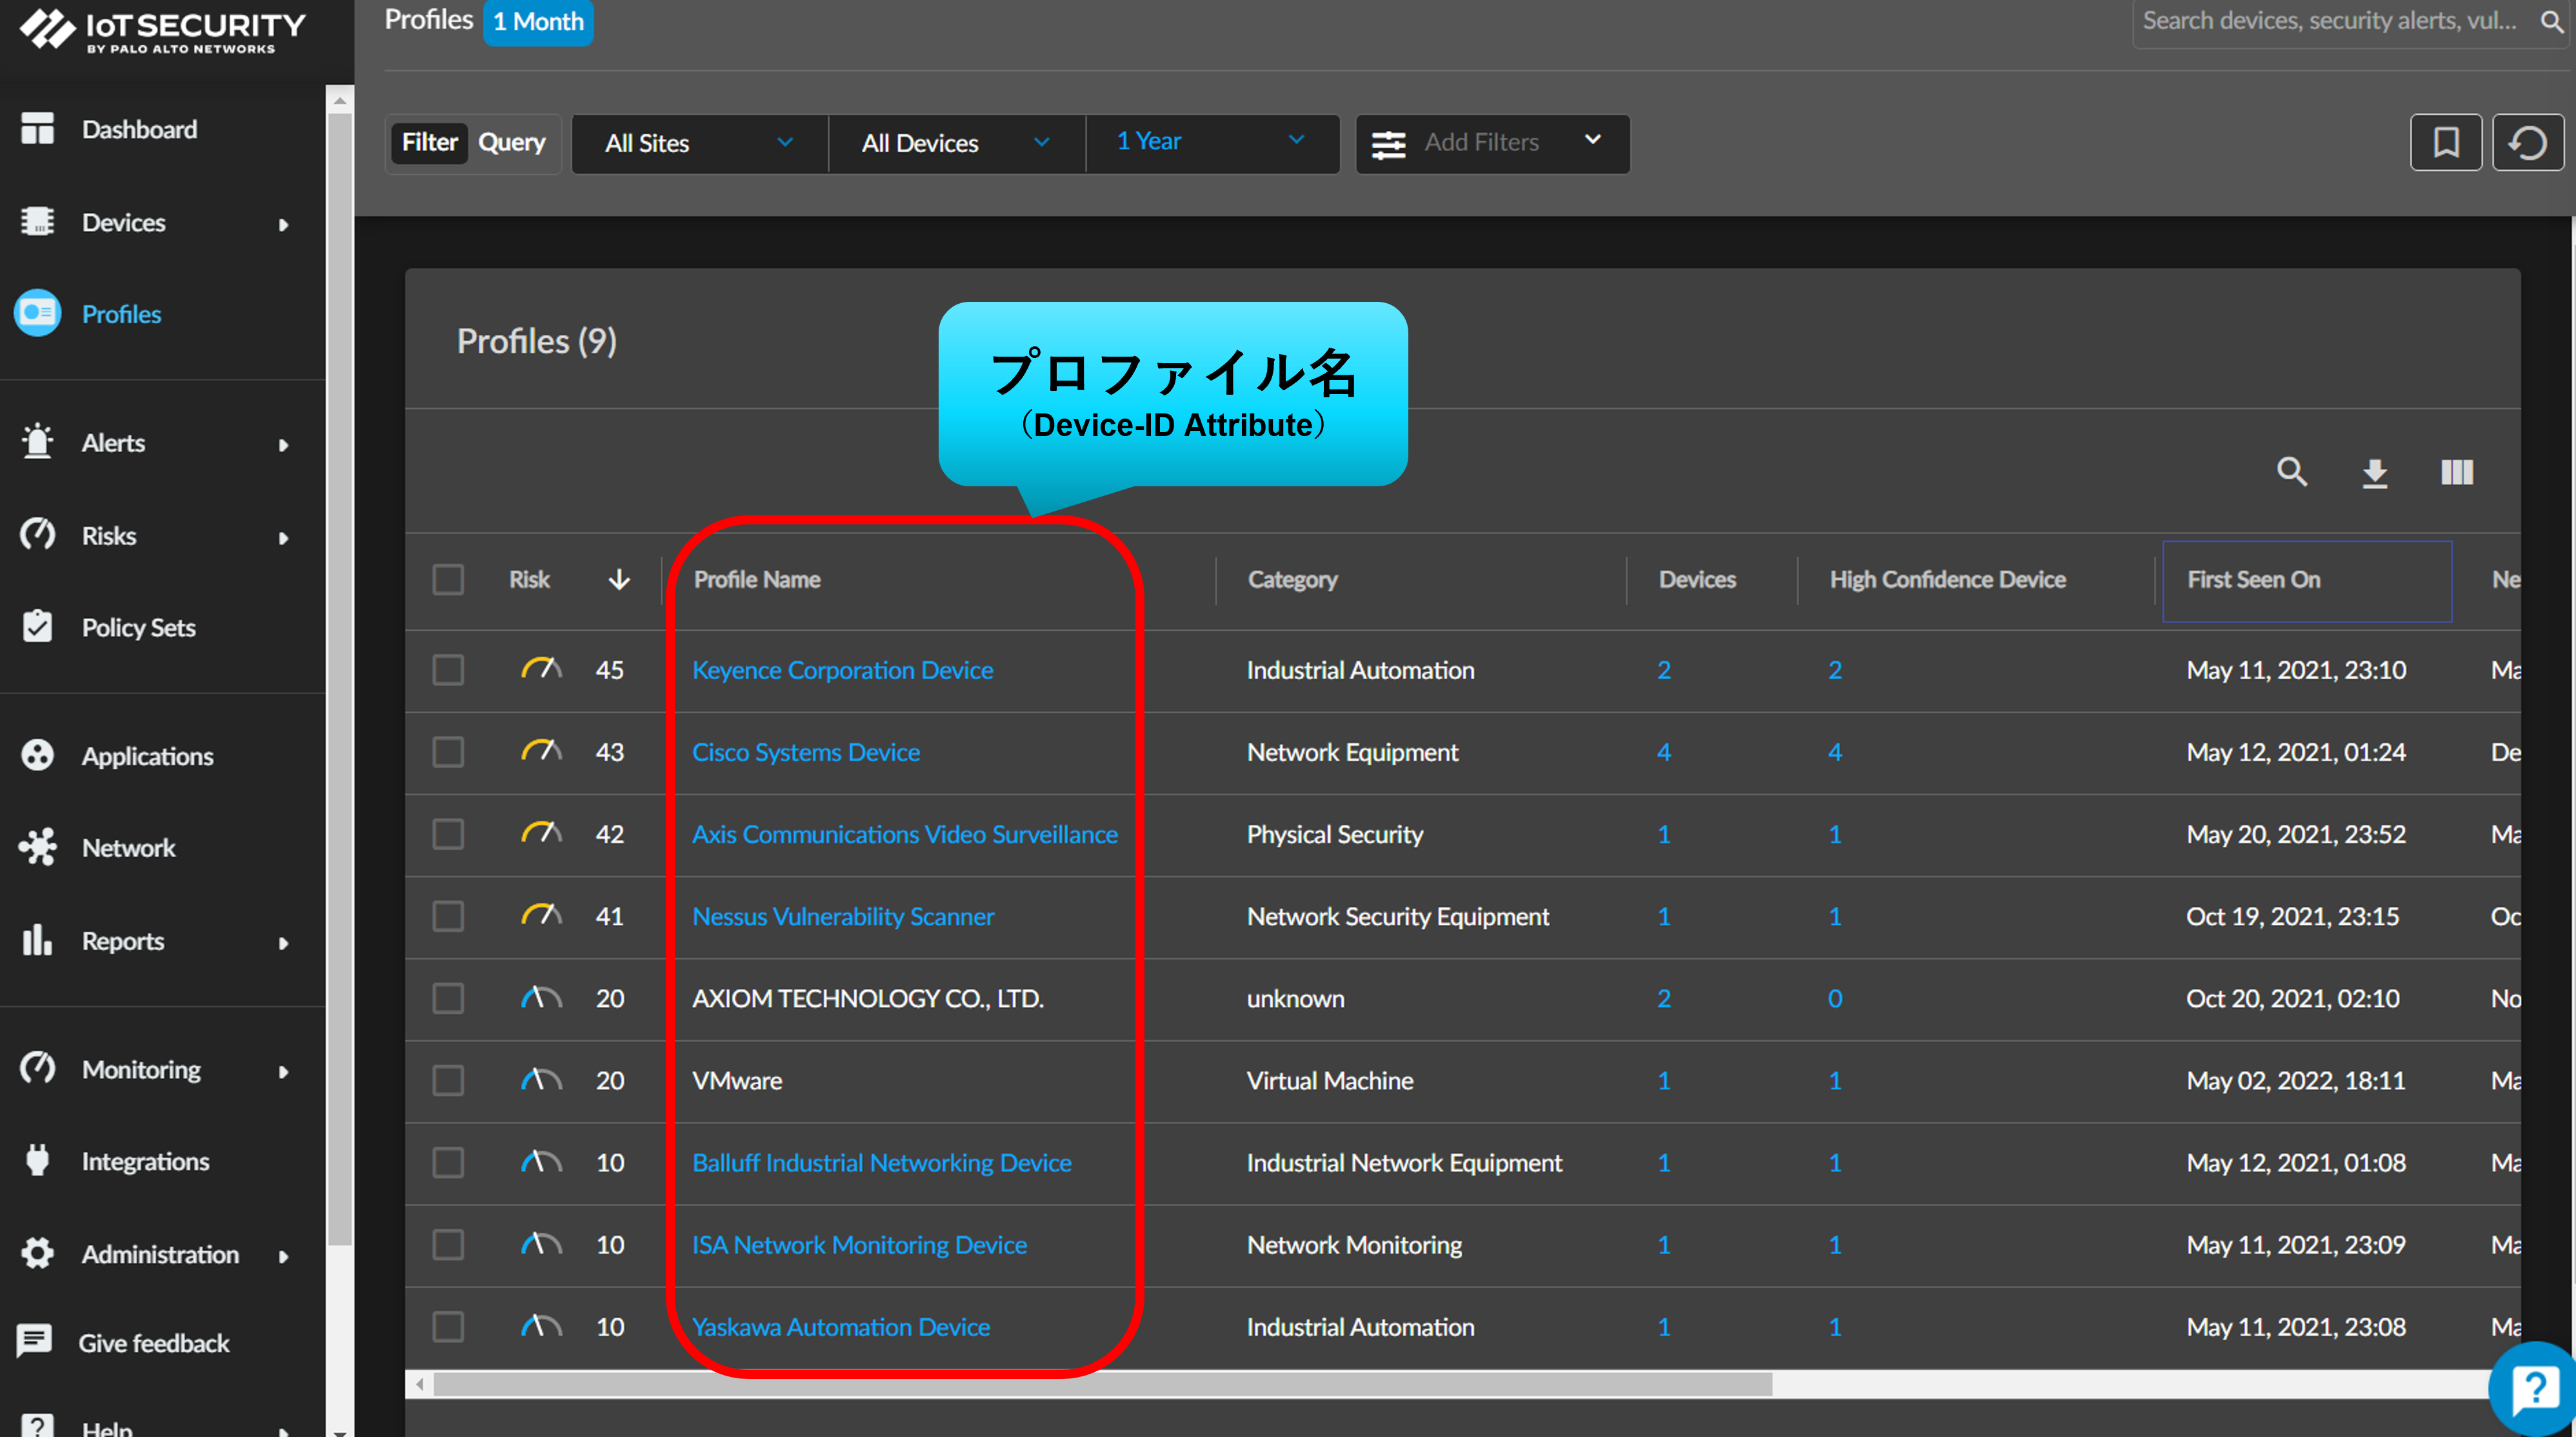Image resolution: width=2576 pixels, height=1437 pixels.
Task: Click the horizontal table scrollbar
Action: point(1102,1384)
